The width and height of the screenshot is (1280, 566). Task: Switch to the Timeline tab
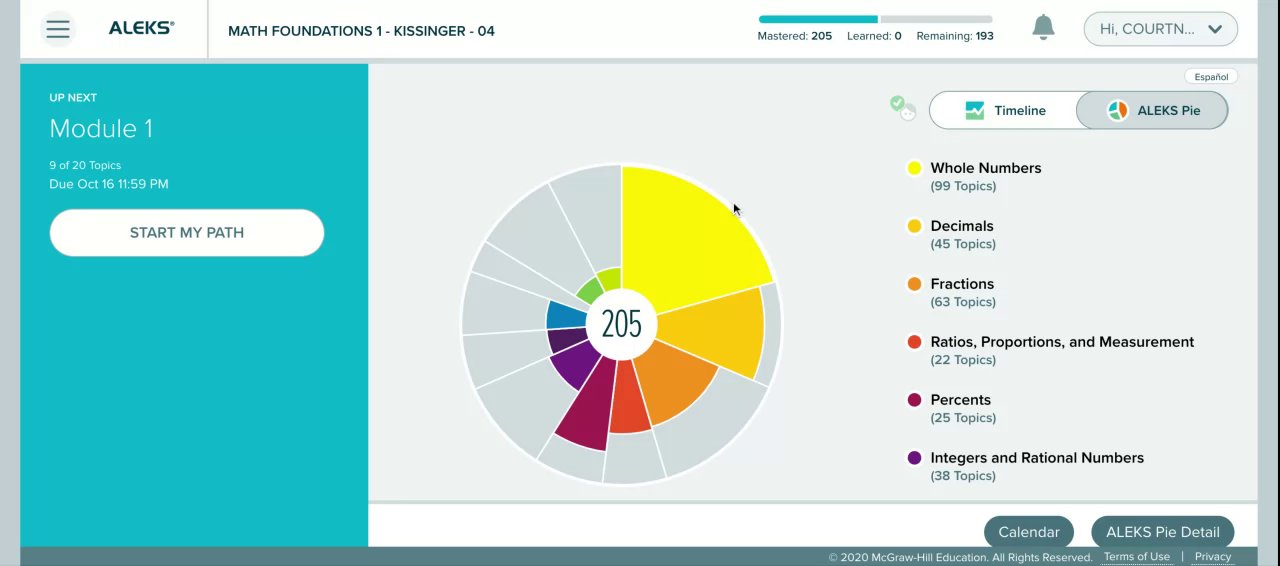point(1003,110)
